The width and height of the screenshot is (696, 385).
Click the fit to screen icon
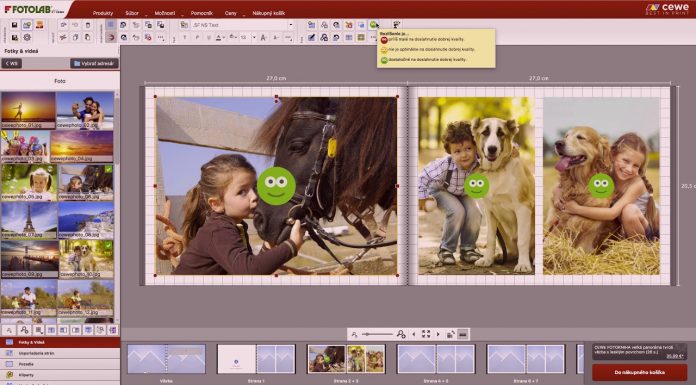tap(426, 334)
